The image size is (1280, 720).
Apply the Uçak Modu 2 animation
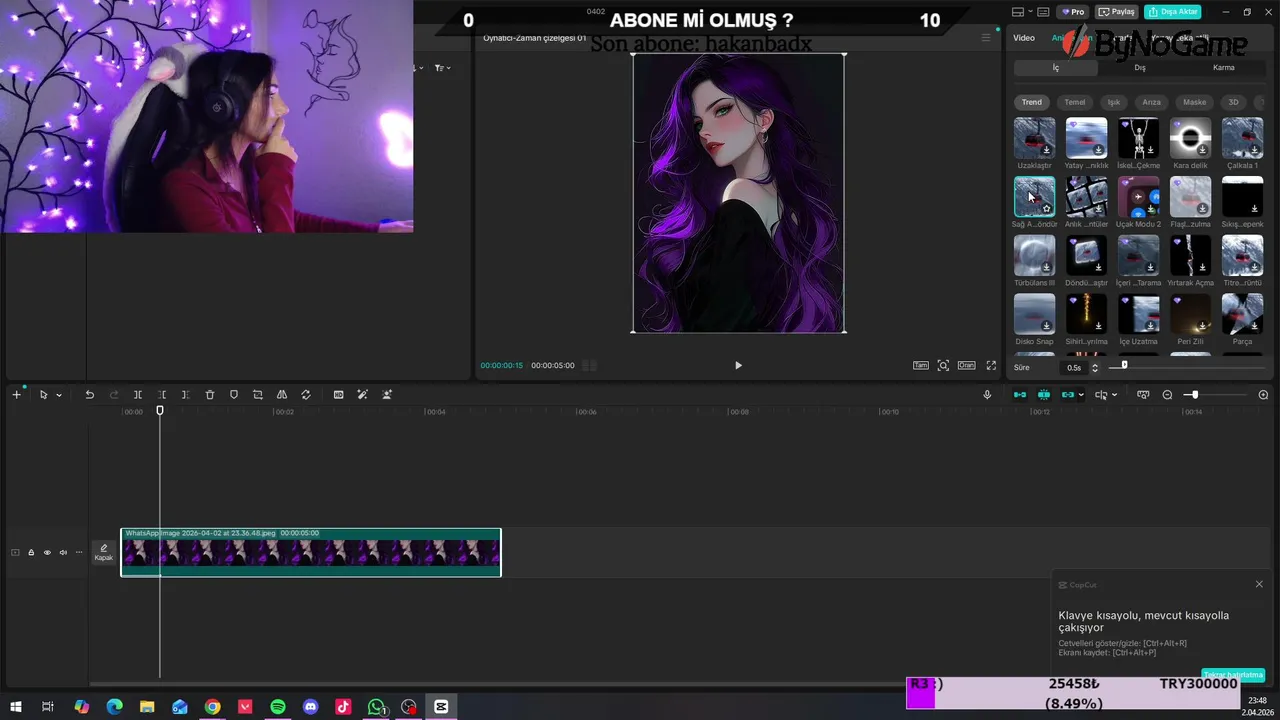pos(1138,197)
